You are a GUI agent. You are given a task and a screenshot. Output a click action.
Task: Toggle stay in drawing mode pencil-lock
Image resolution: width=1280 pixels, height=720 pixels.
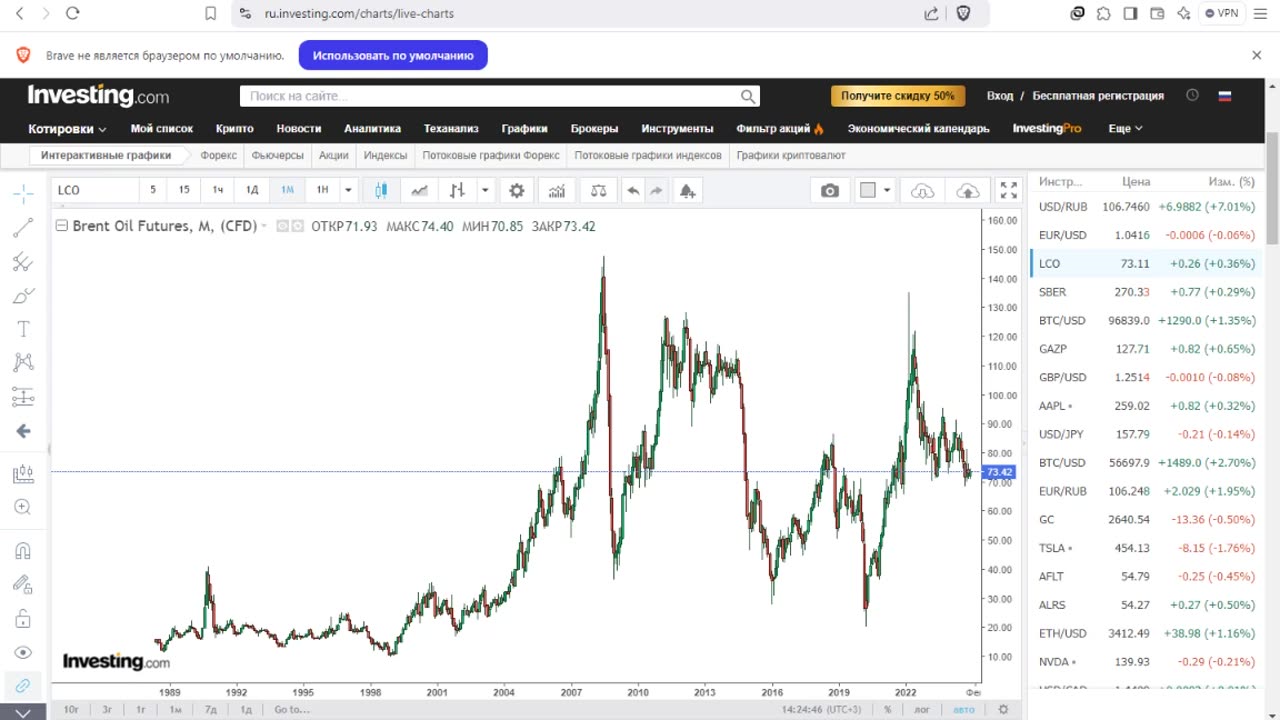23,584
